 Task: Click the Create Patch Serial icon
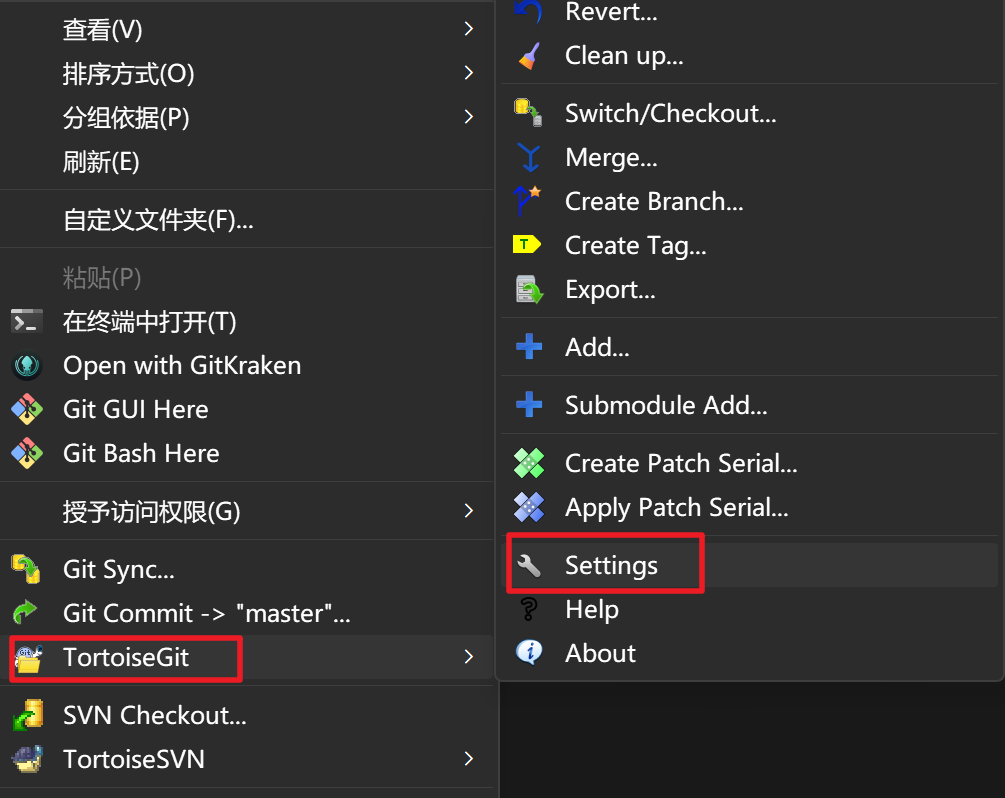[x=528, y=464]
